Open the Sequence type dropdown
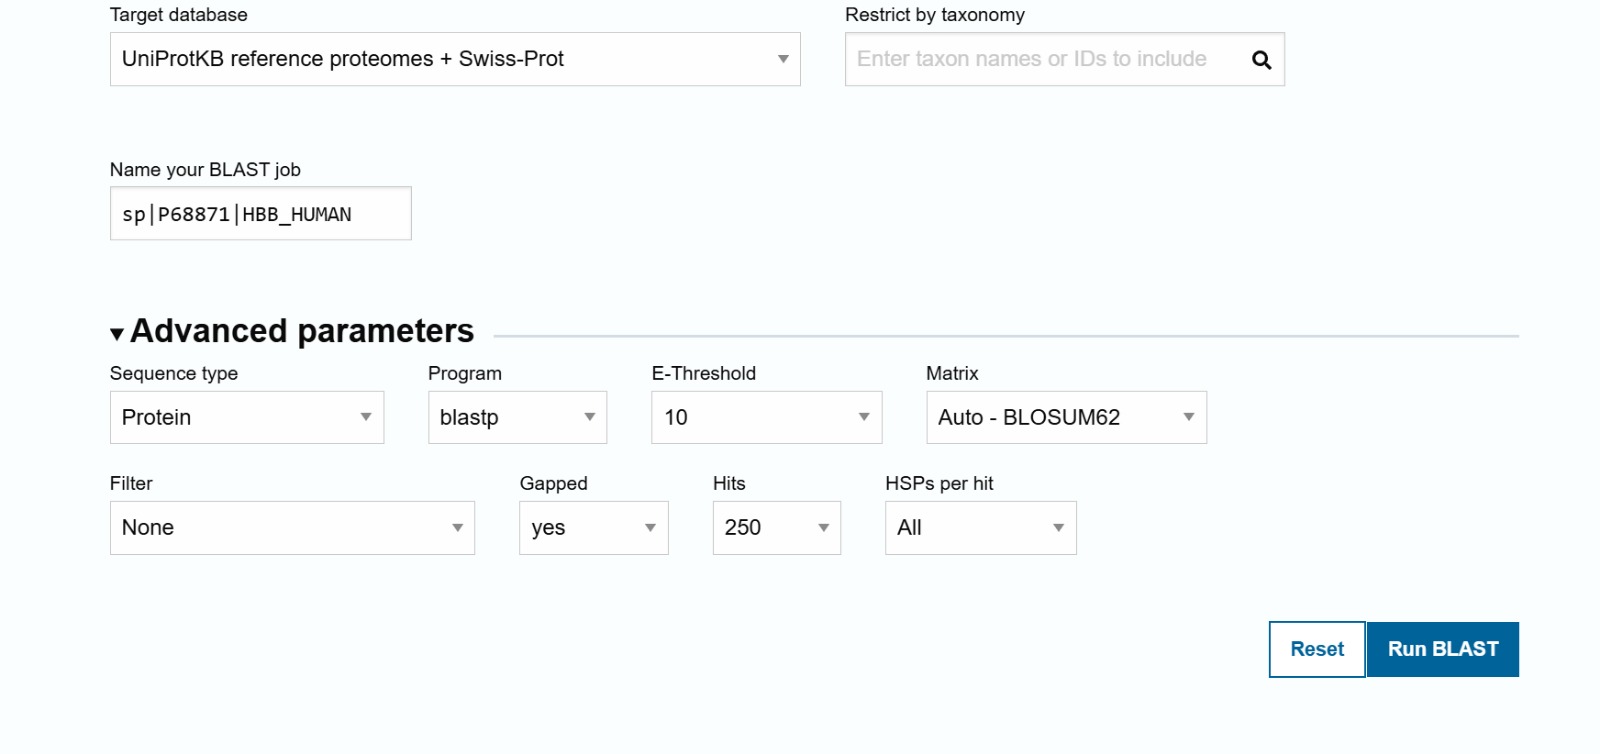Image resolution: width=1600 pixels, height=754 pixels. tap(246, 417)
